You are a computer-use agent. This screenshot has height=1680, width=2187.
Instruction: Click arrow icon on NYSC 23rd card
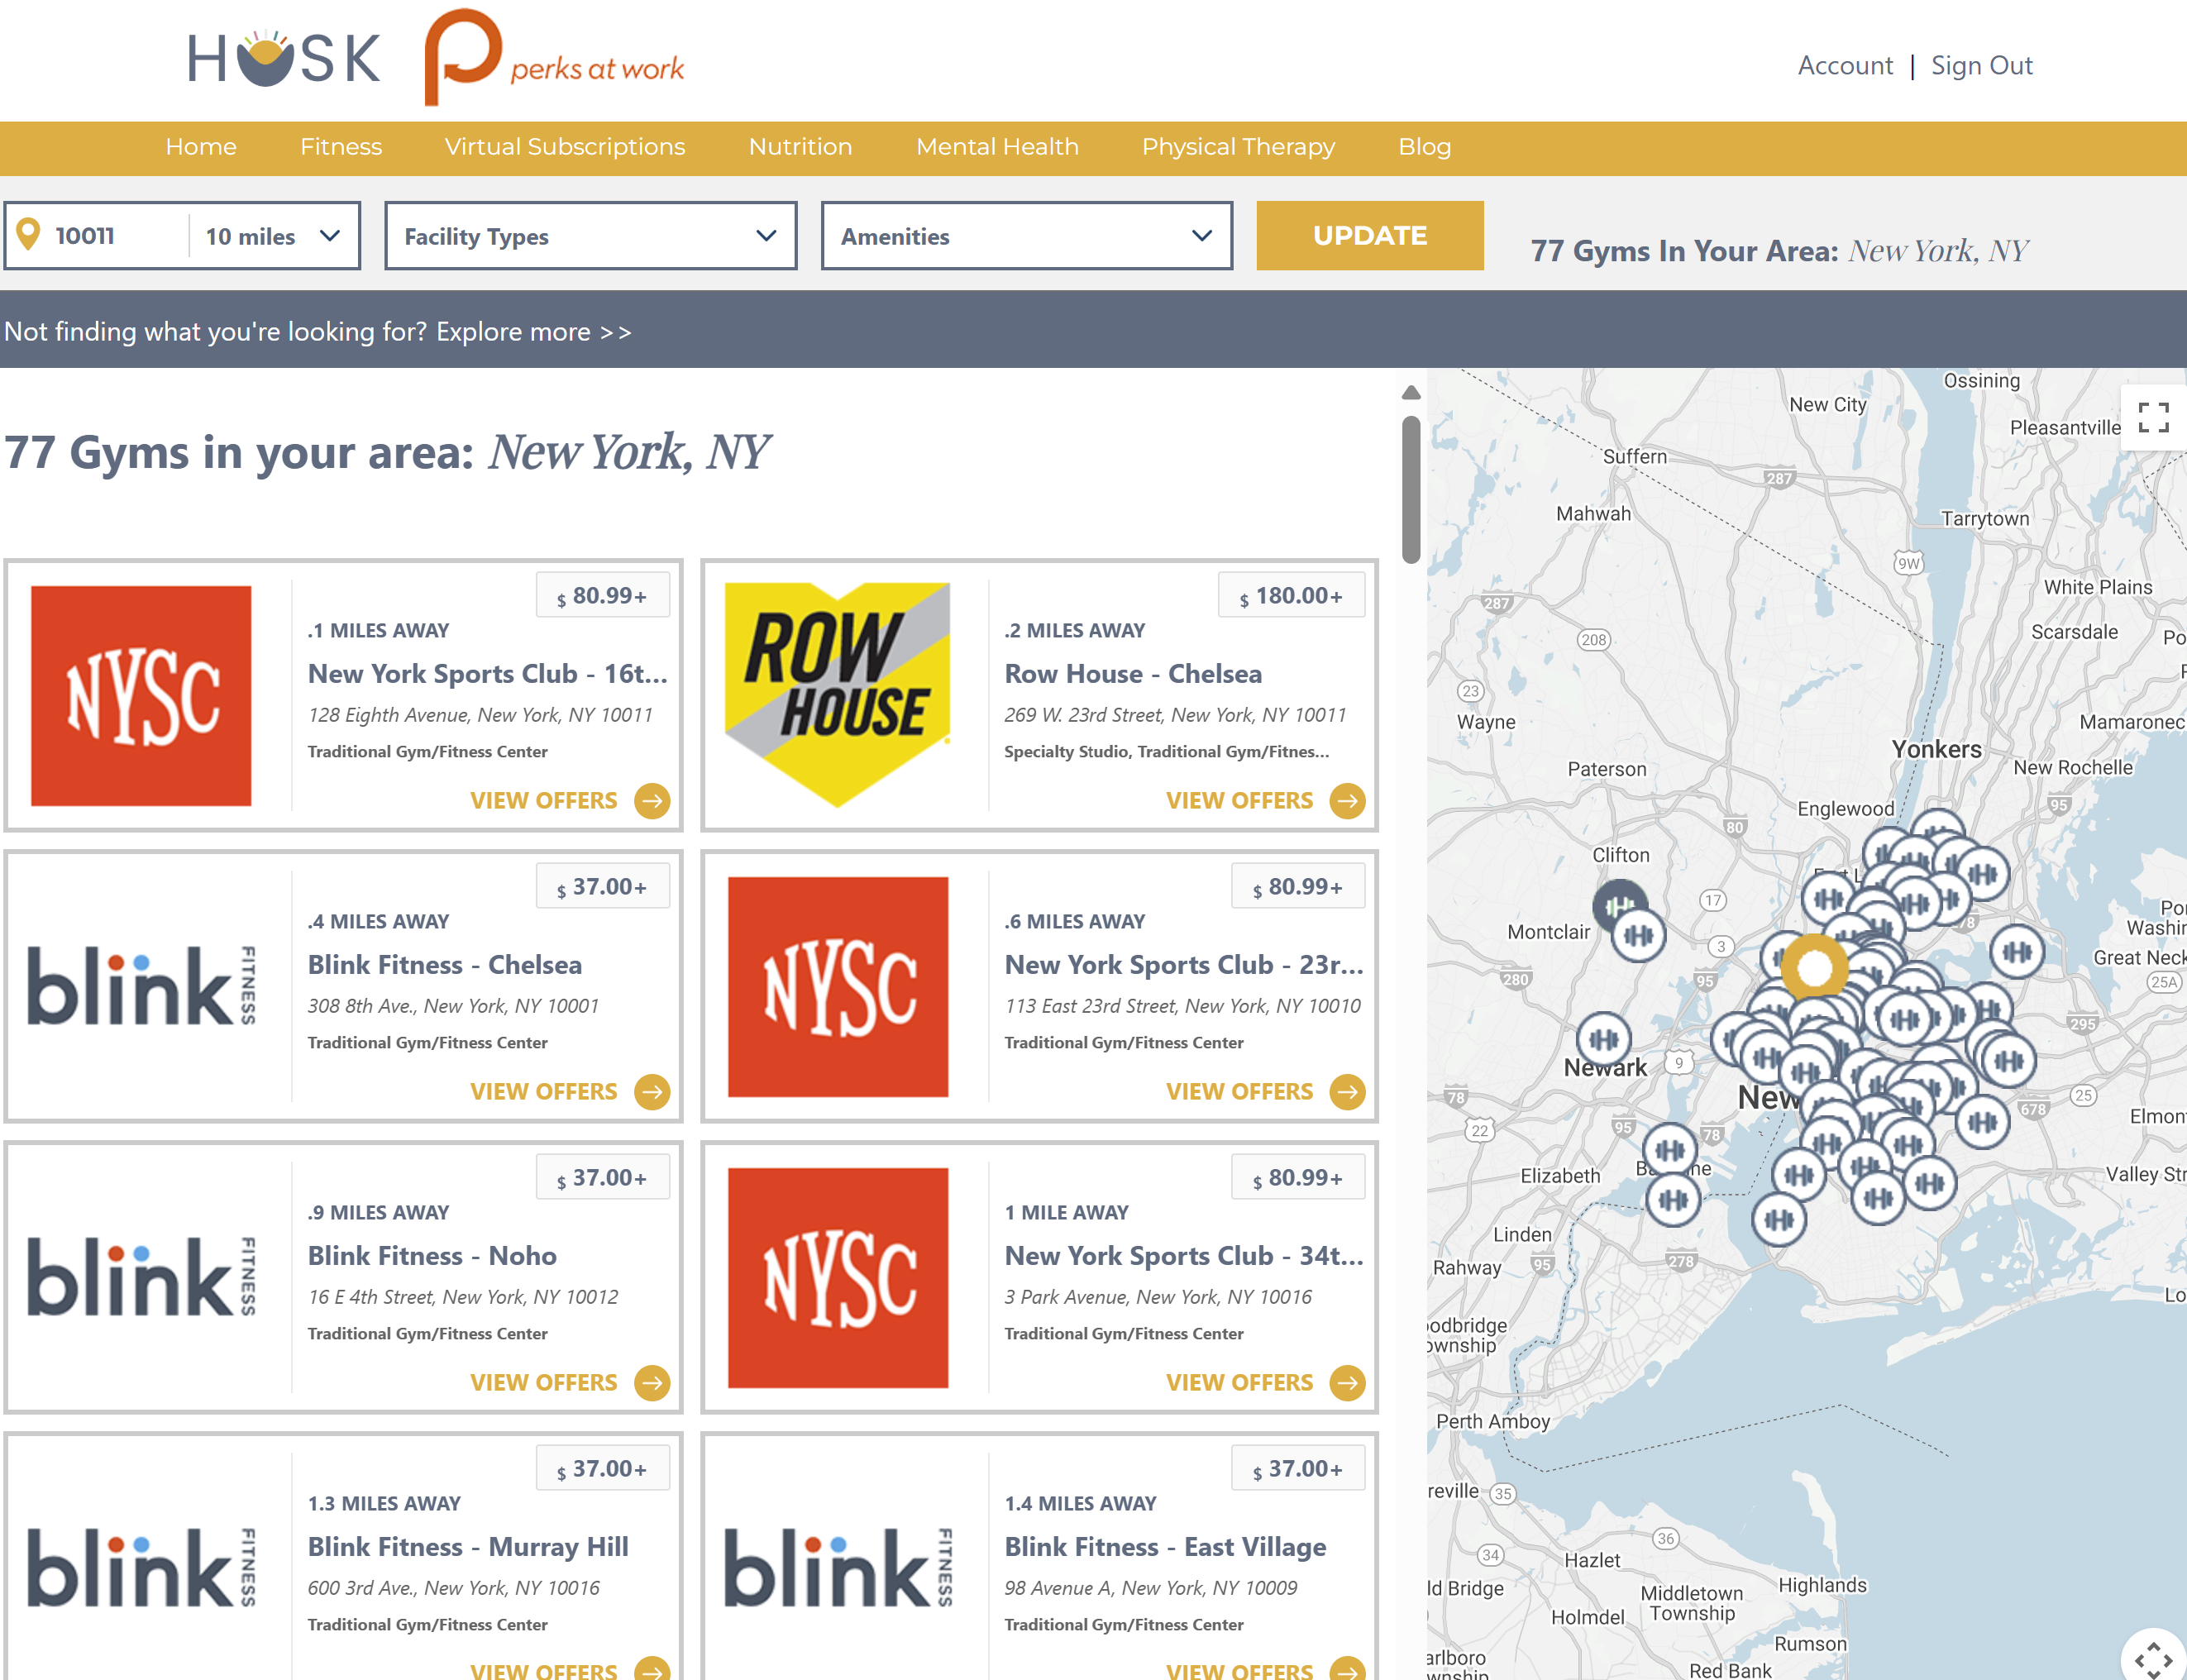pyautogui.click(x=1347, y=1091)
